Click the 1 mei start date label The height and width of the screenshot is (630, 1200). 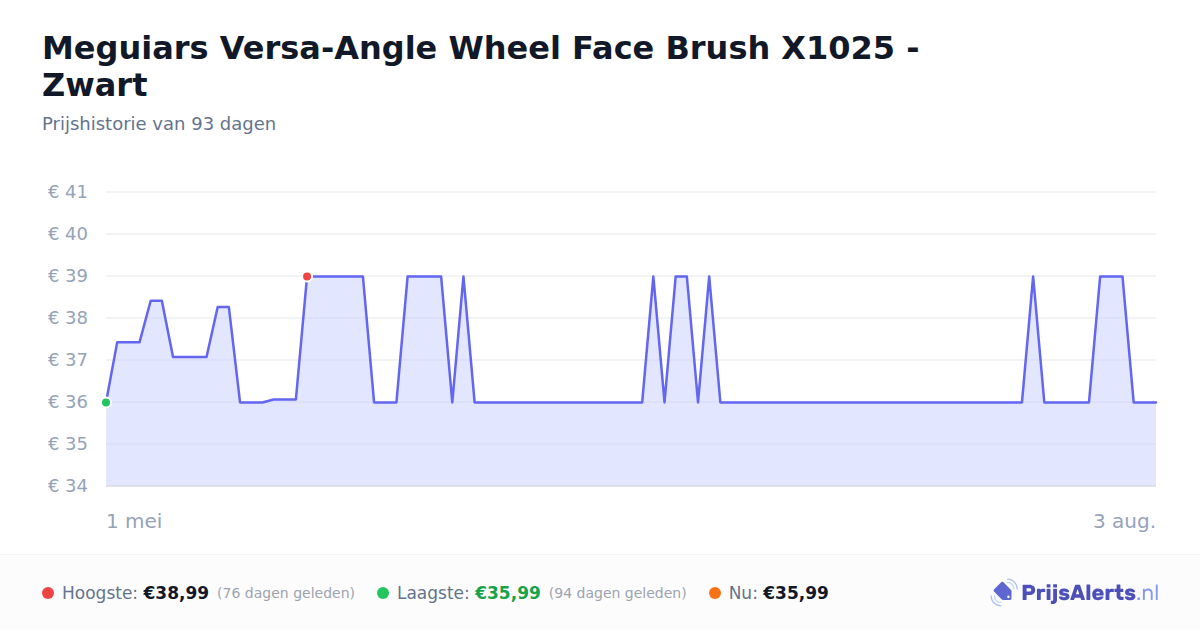(x=134, y=521)
